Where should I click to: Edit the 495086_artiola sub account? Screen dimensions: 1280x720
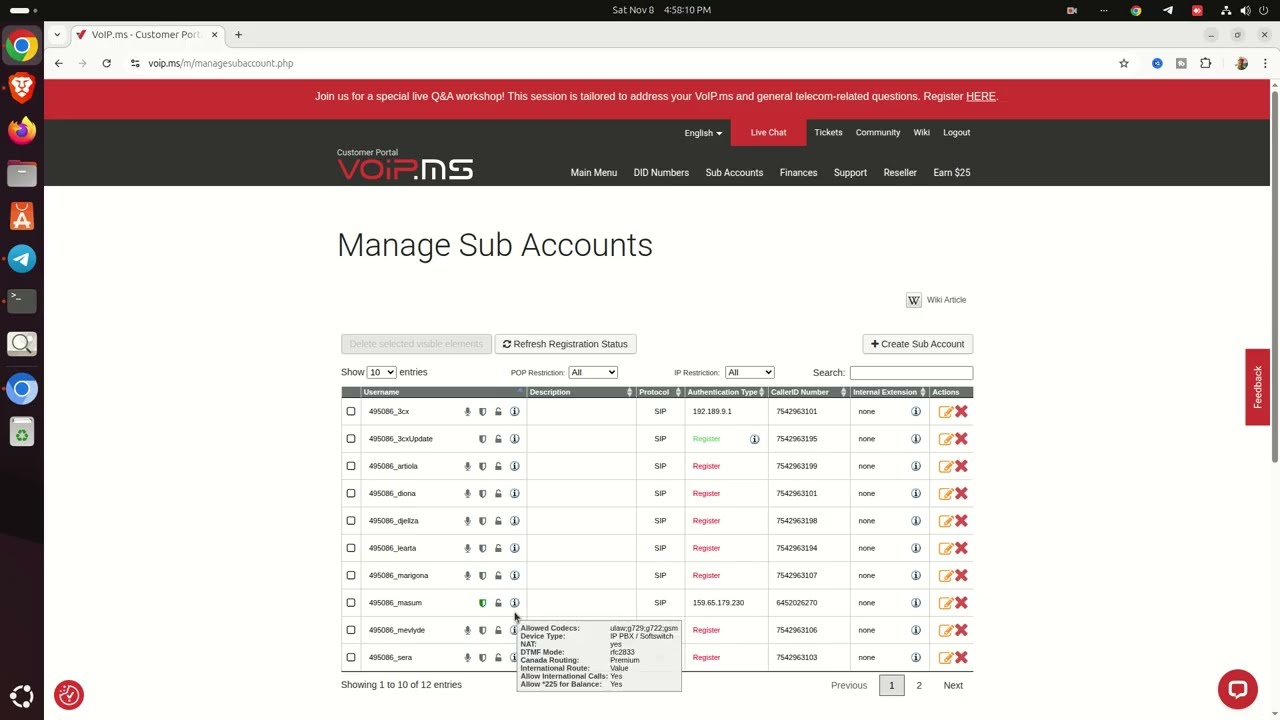pyautogui.click(x=945, y=466)
